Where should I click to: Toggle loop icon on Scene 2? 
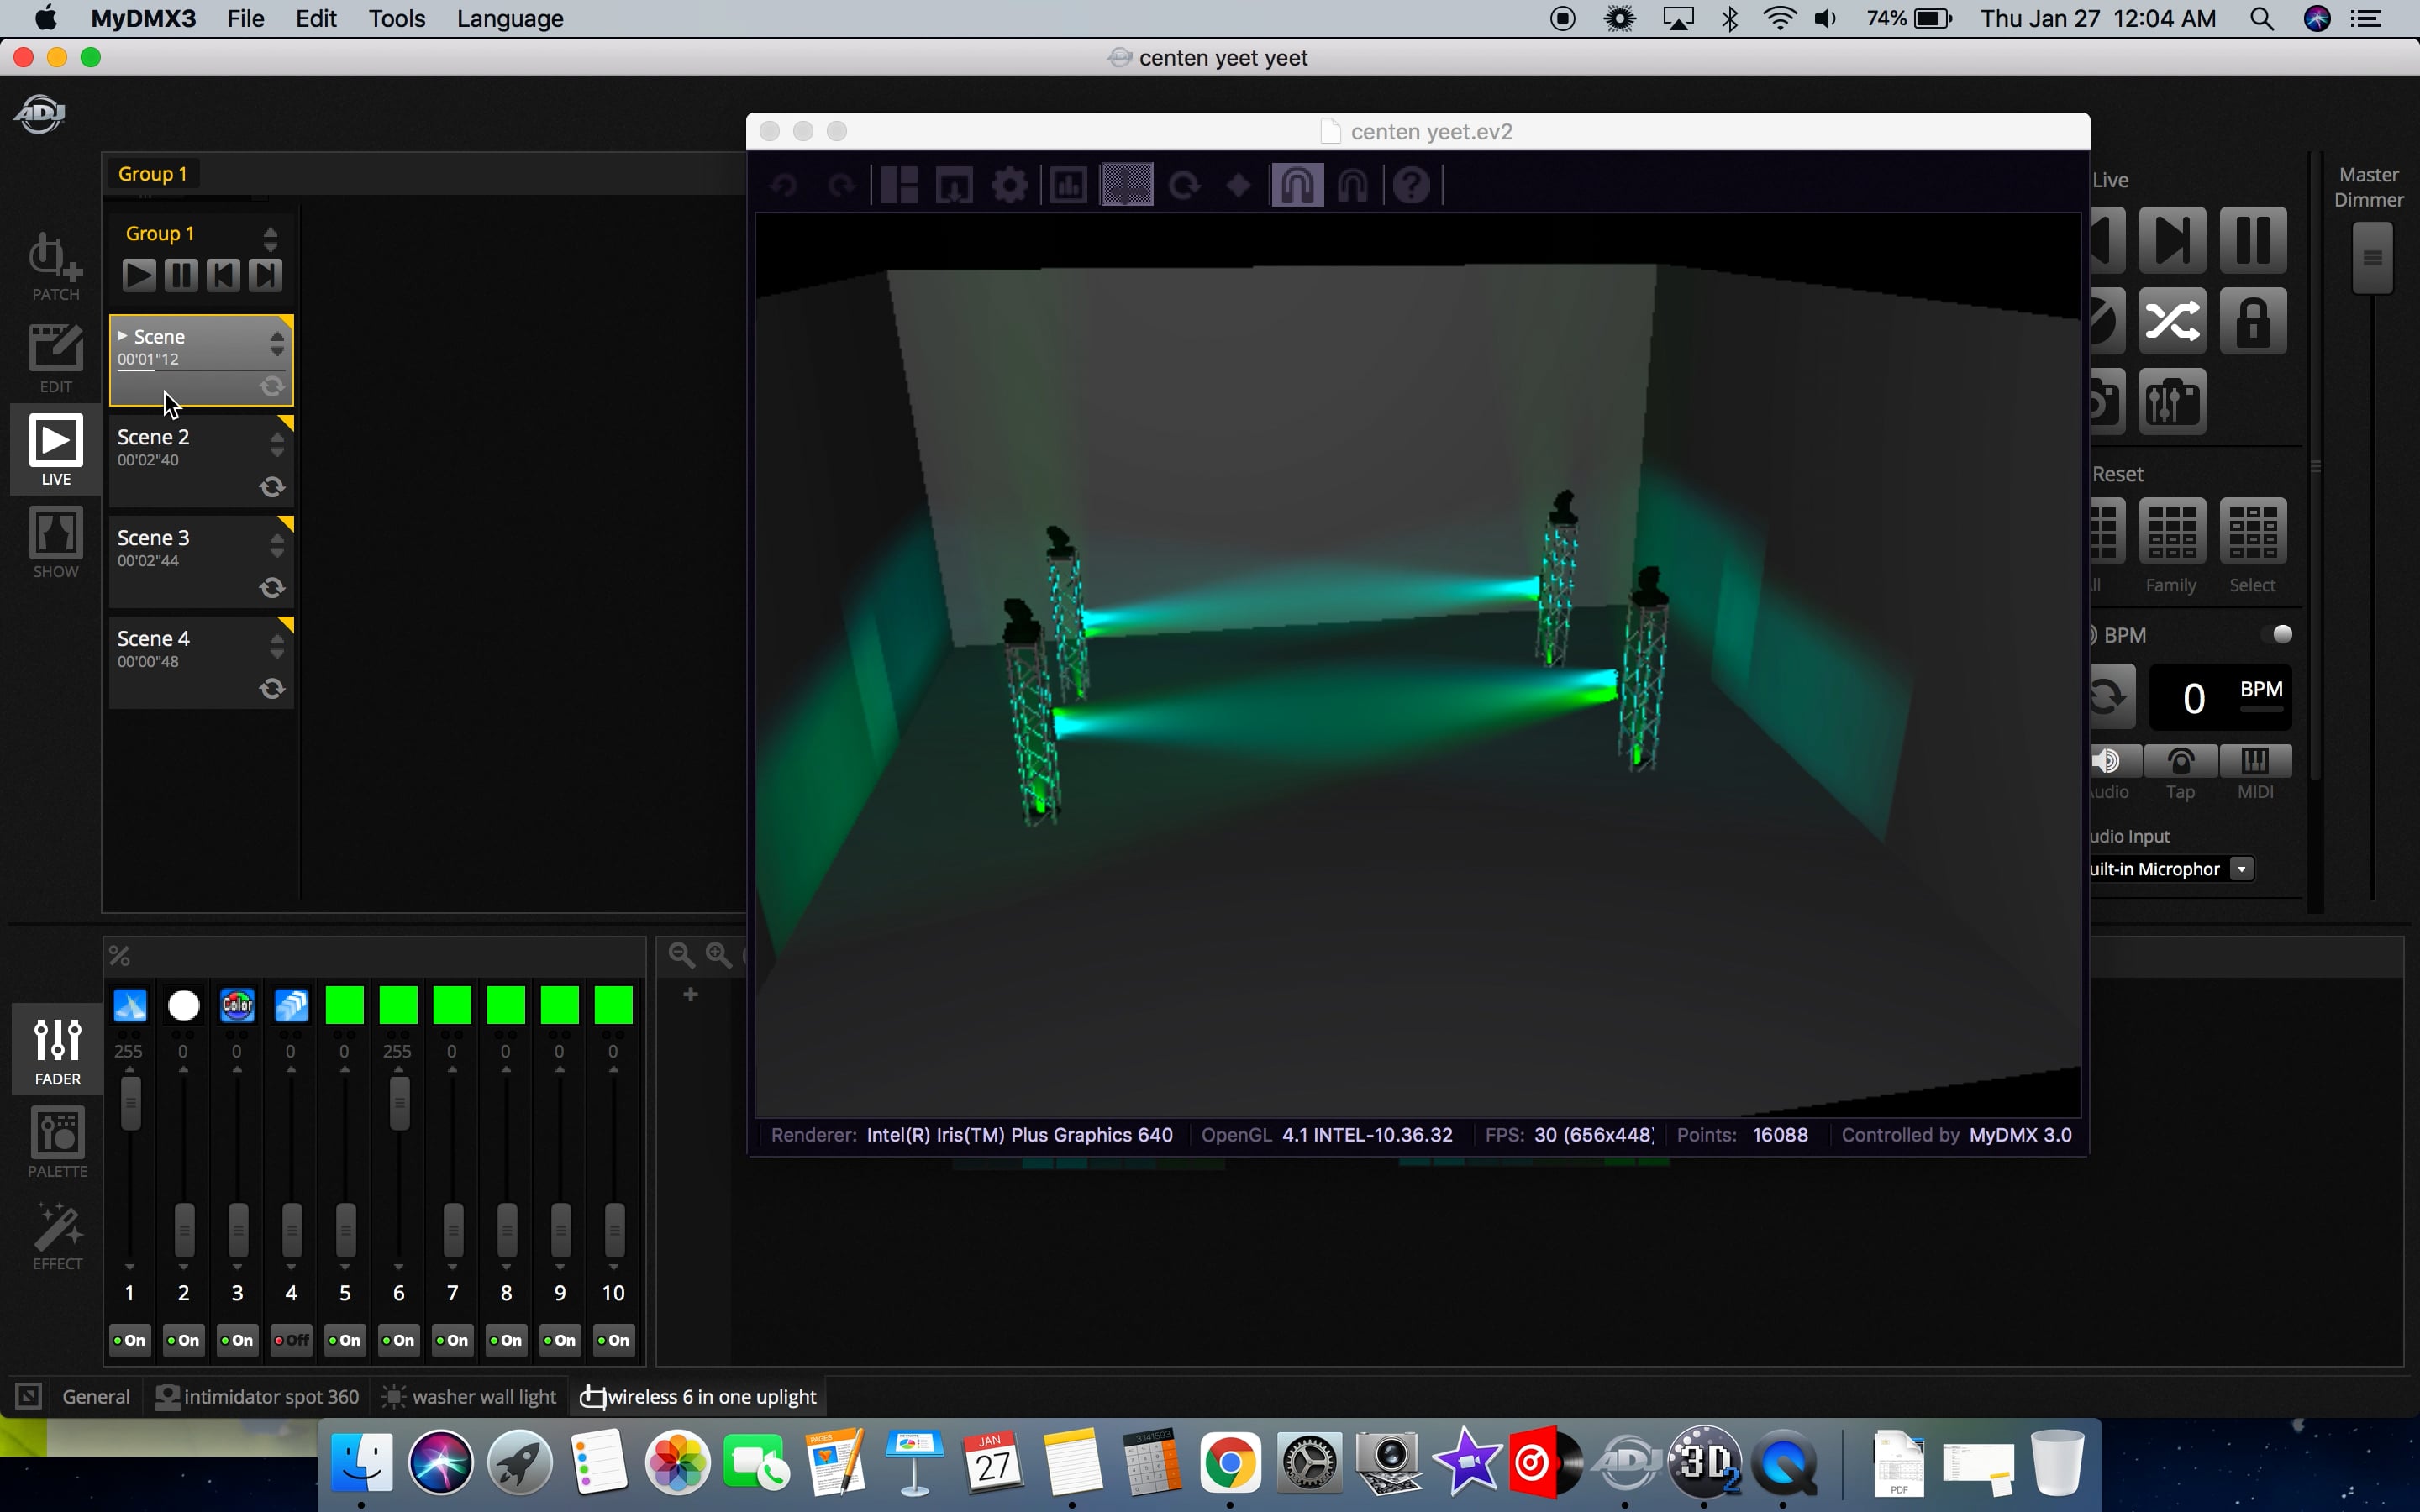pyautogui.click(x=272, y=487)
